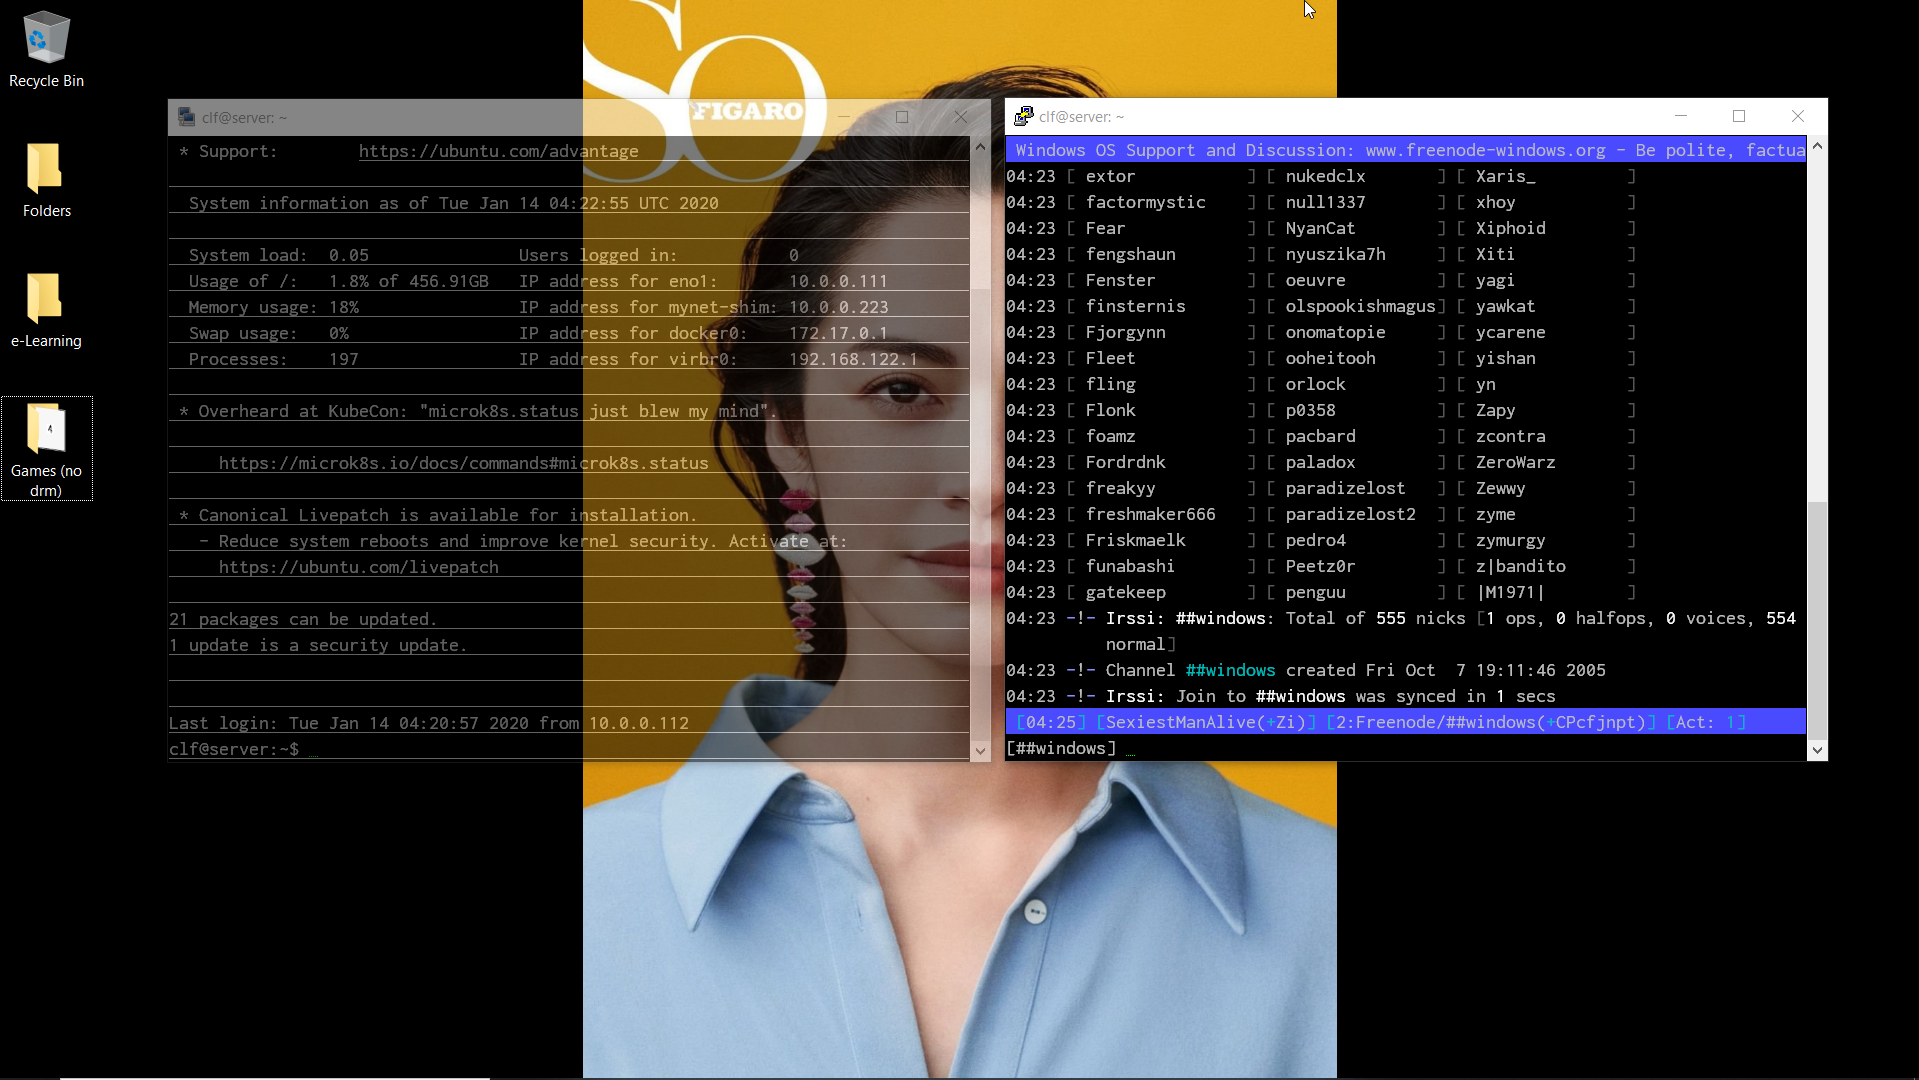The height and width of the screenshot is (1080, 1919).
Task: Close the left transparent terminal window
Action: pyautogui.click(x=961, y=117)
